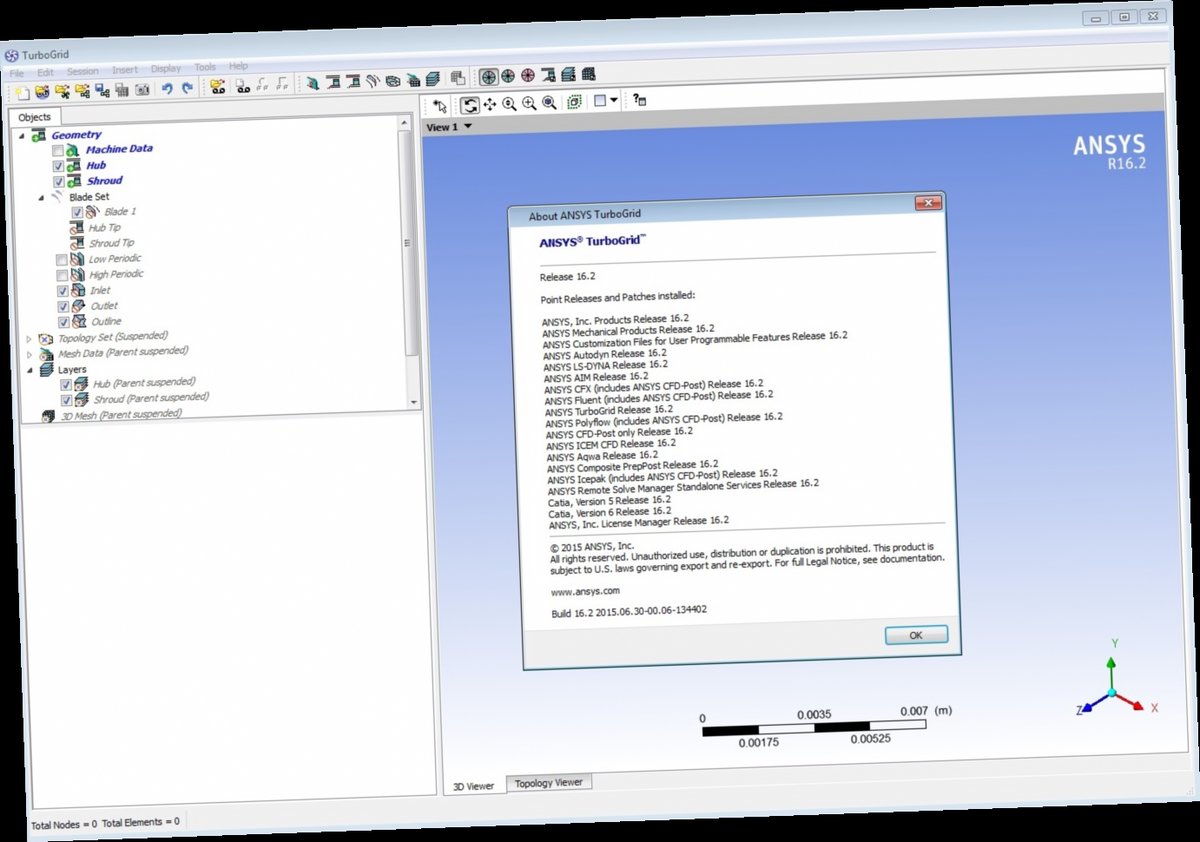Click the Total Nodes = 0 status text
The image size is (1200, 842).
click(63, 825)
